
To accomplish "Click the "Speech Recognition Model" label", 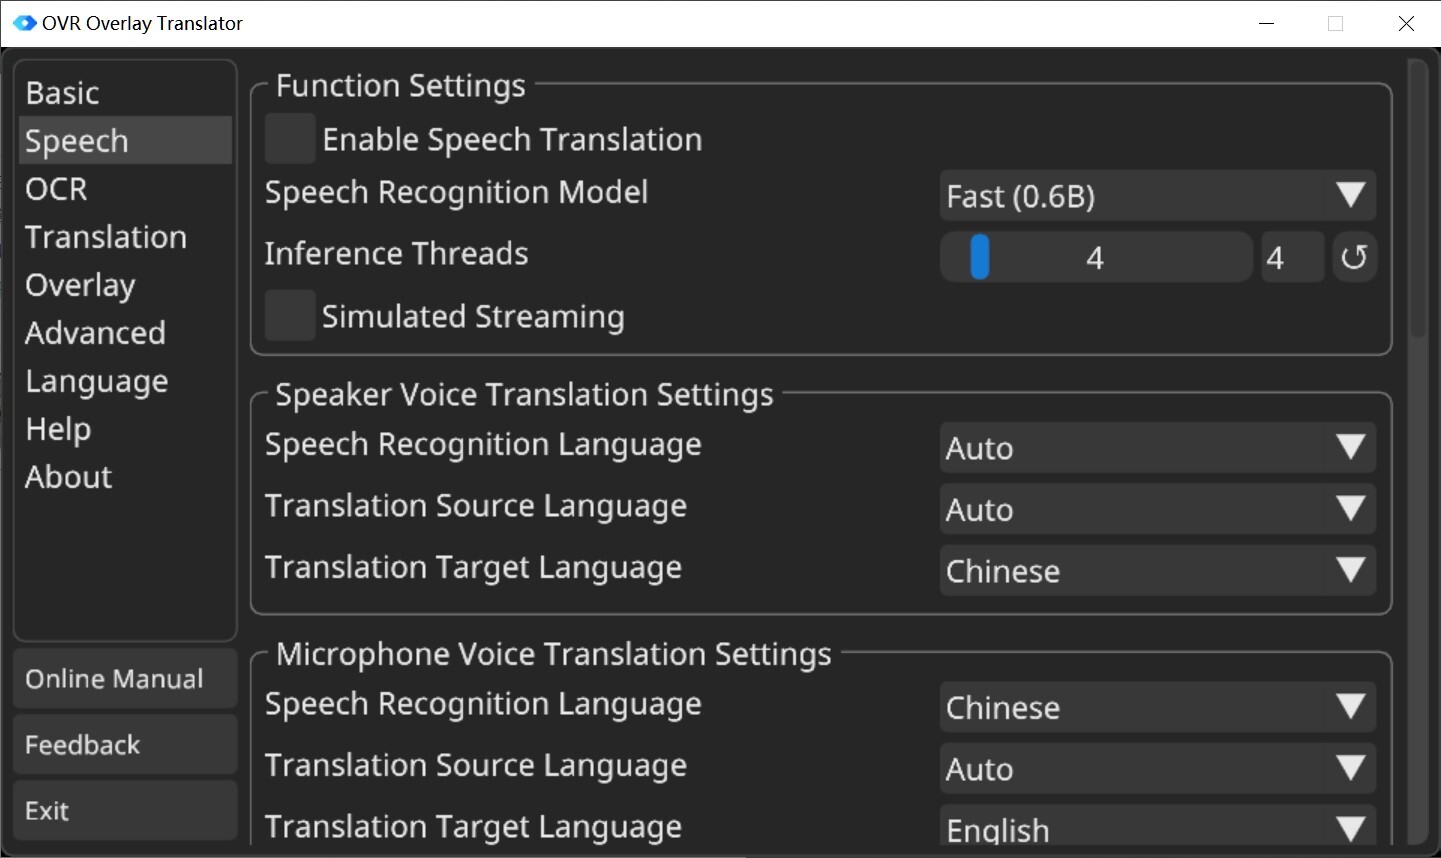I will coord(456,192).
